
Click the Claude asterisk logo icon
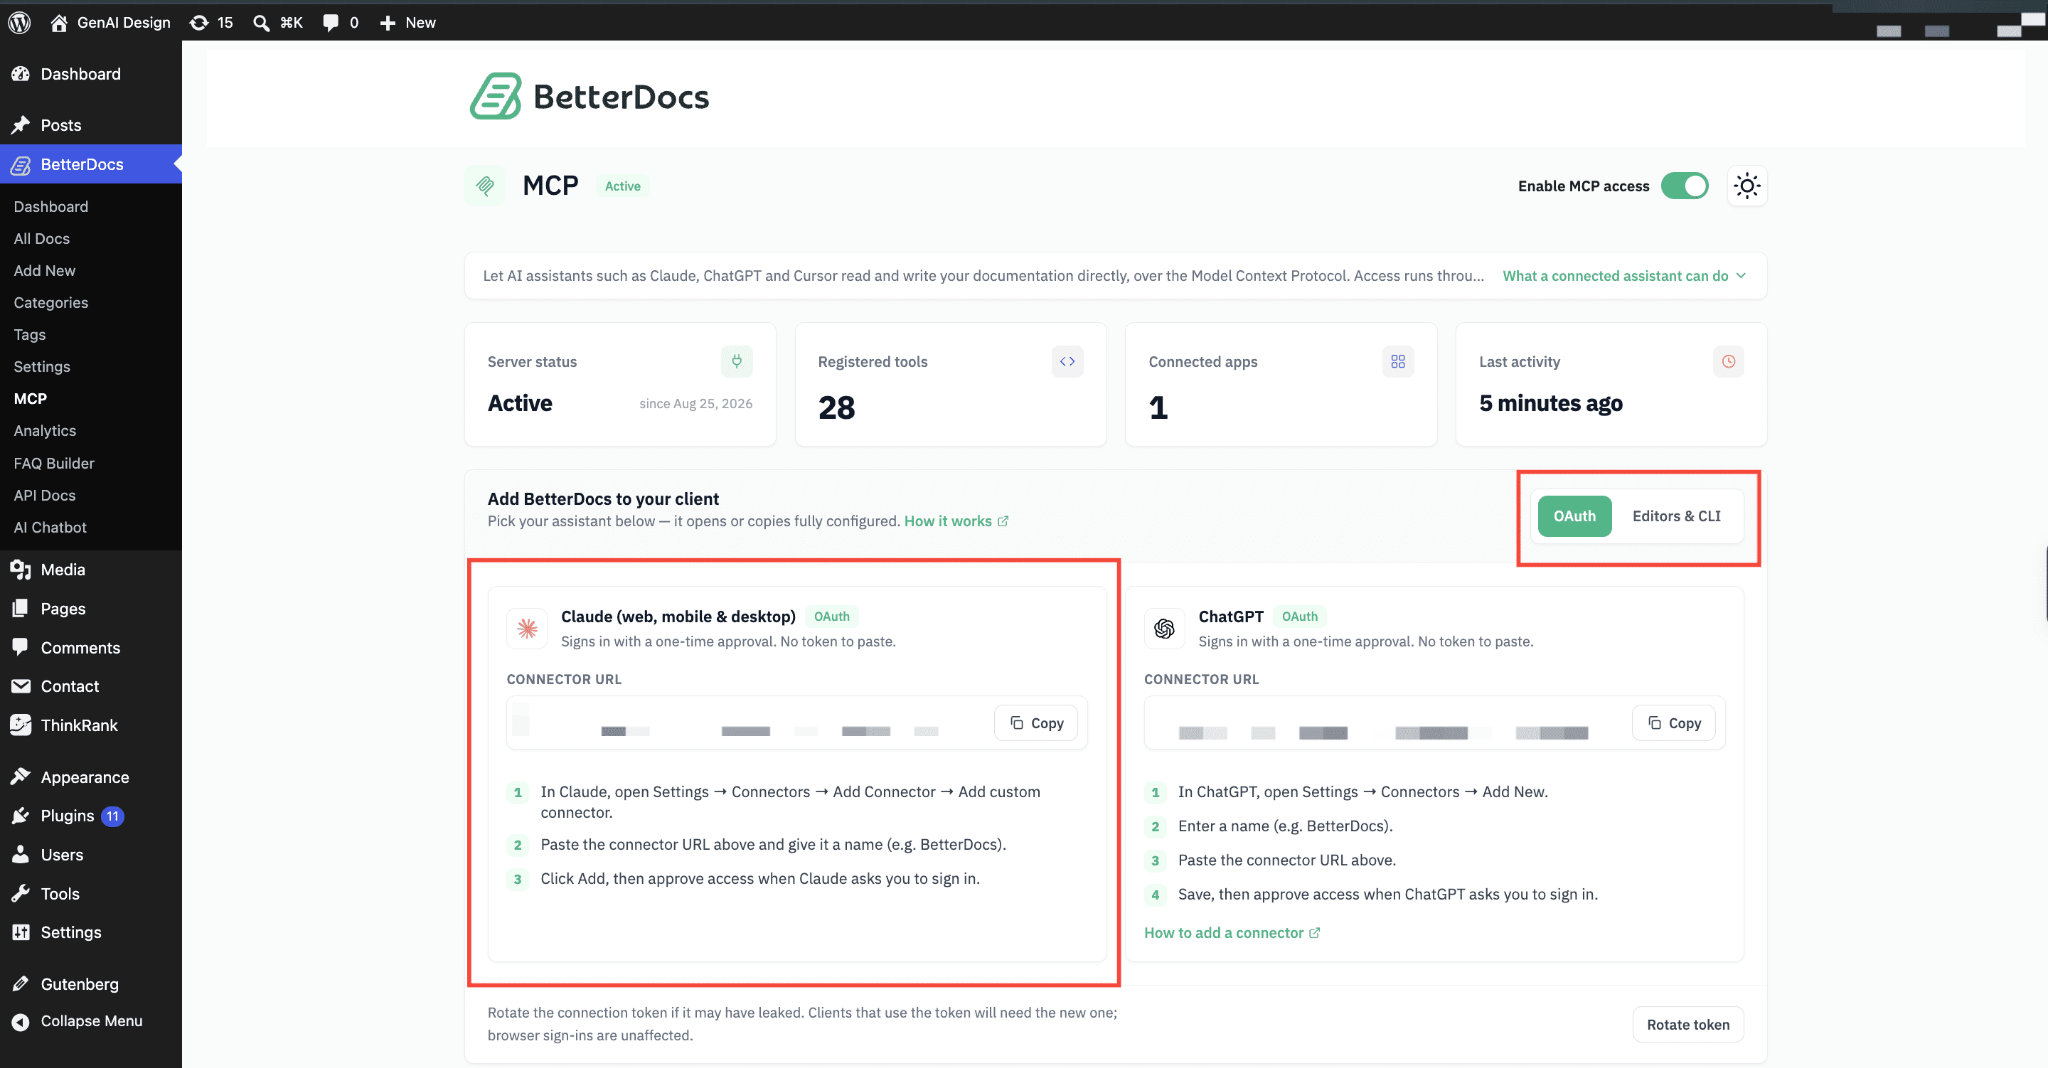coord(527,628)
